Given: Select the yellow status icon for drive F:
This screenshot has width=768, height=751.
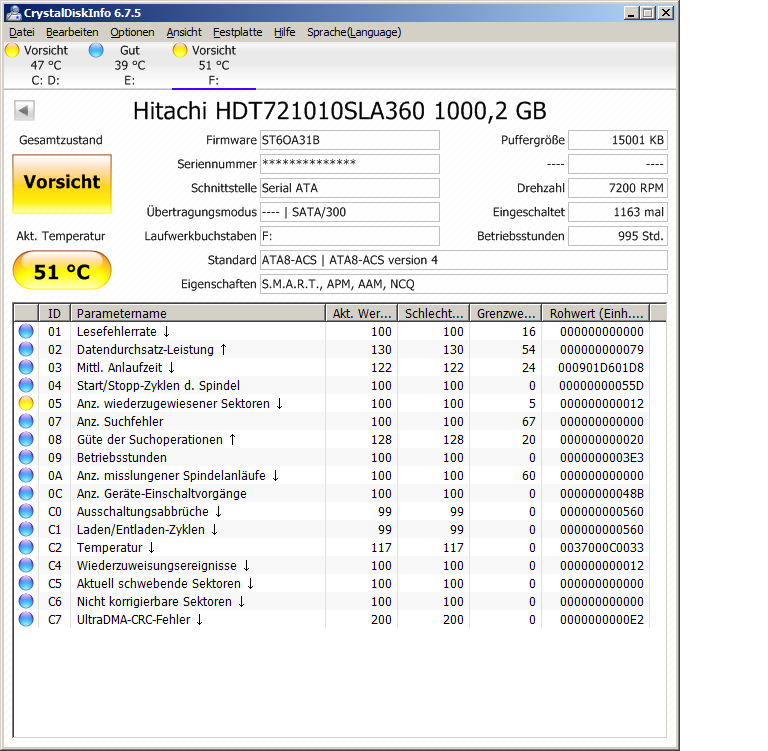Looking at the screenshot, I should (x=180, y=50).
